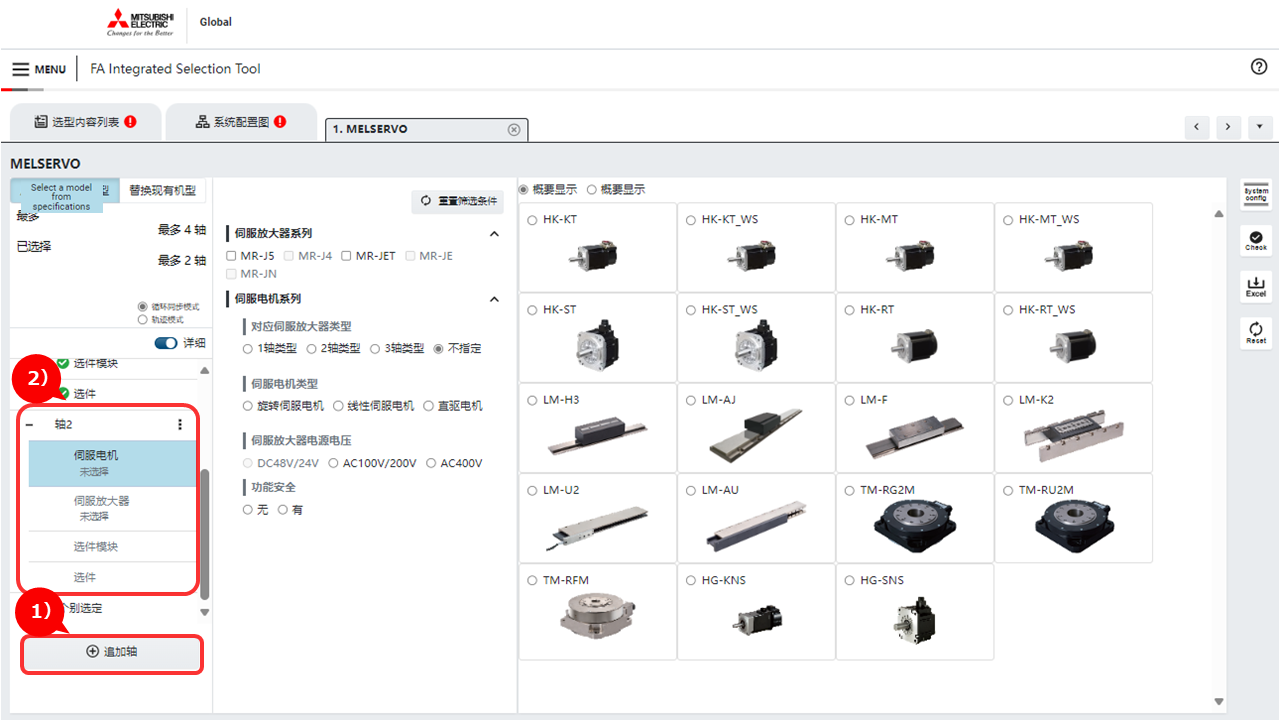Collapse 轴2 with the minus icon
1280x720 pixels.
click(29, 425)
